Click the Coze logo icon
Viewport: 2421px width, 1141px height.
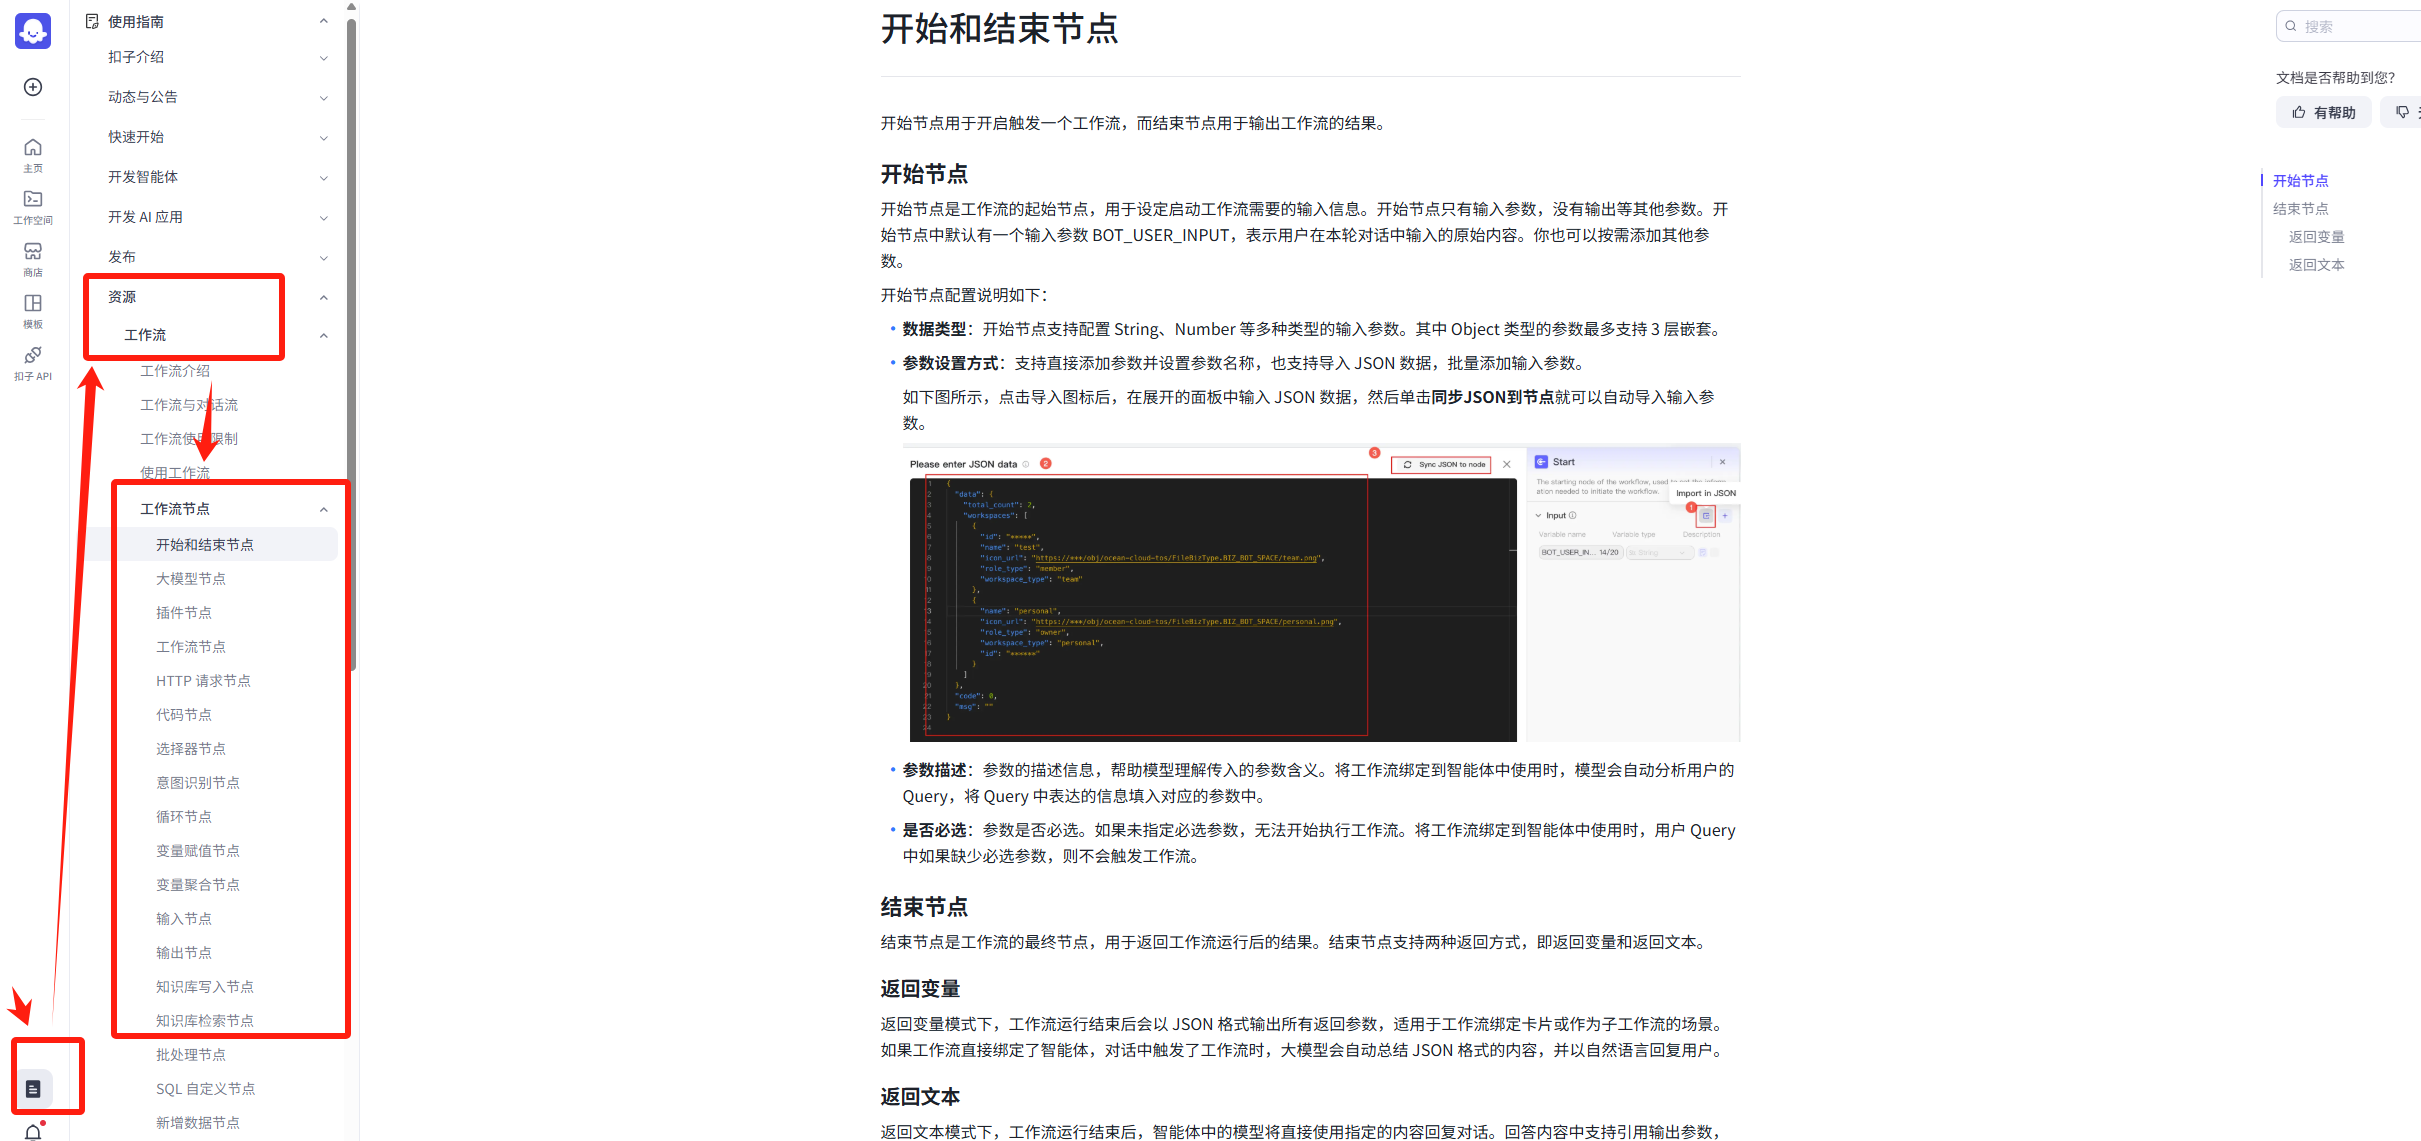coord(33,31)
